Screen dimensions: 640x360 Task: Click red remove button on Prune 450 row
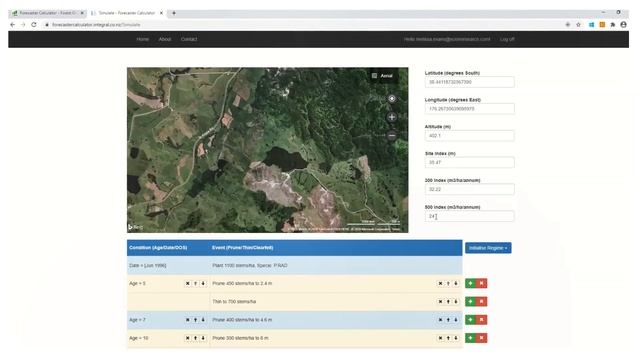482,283
